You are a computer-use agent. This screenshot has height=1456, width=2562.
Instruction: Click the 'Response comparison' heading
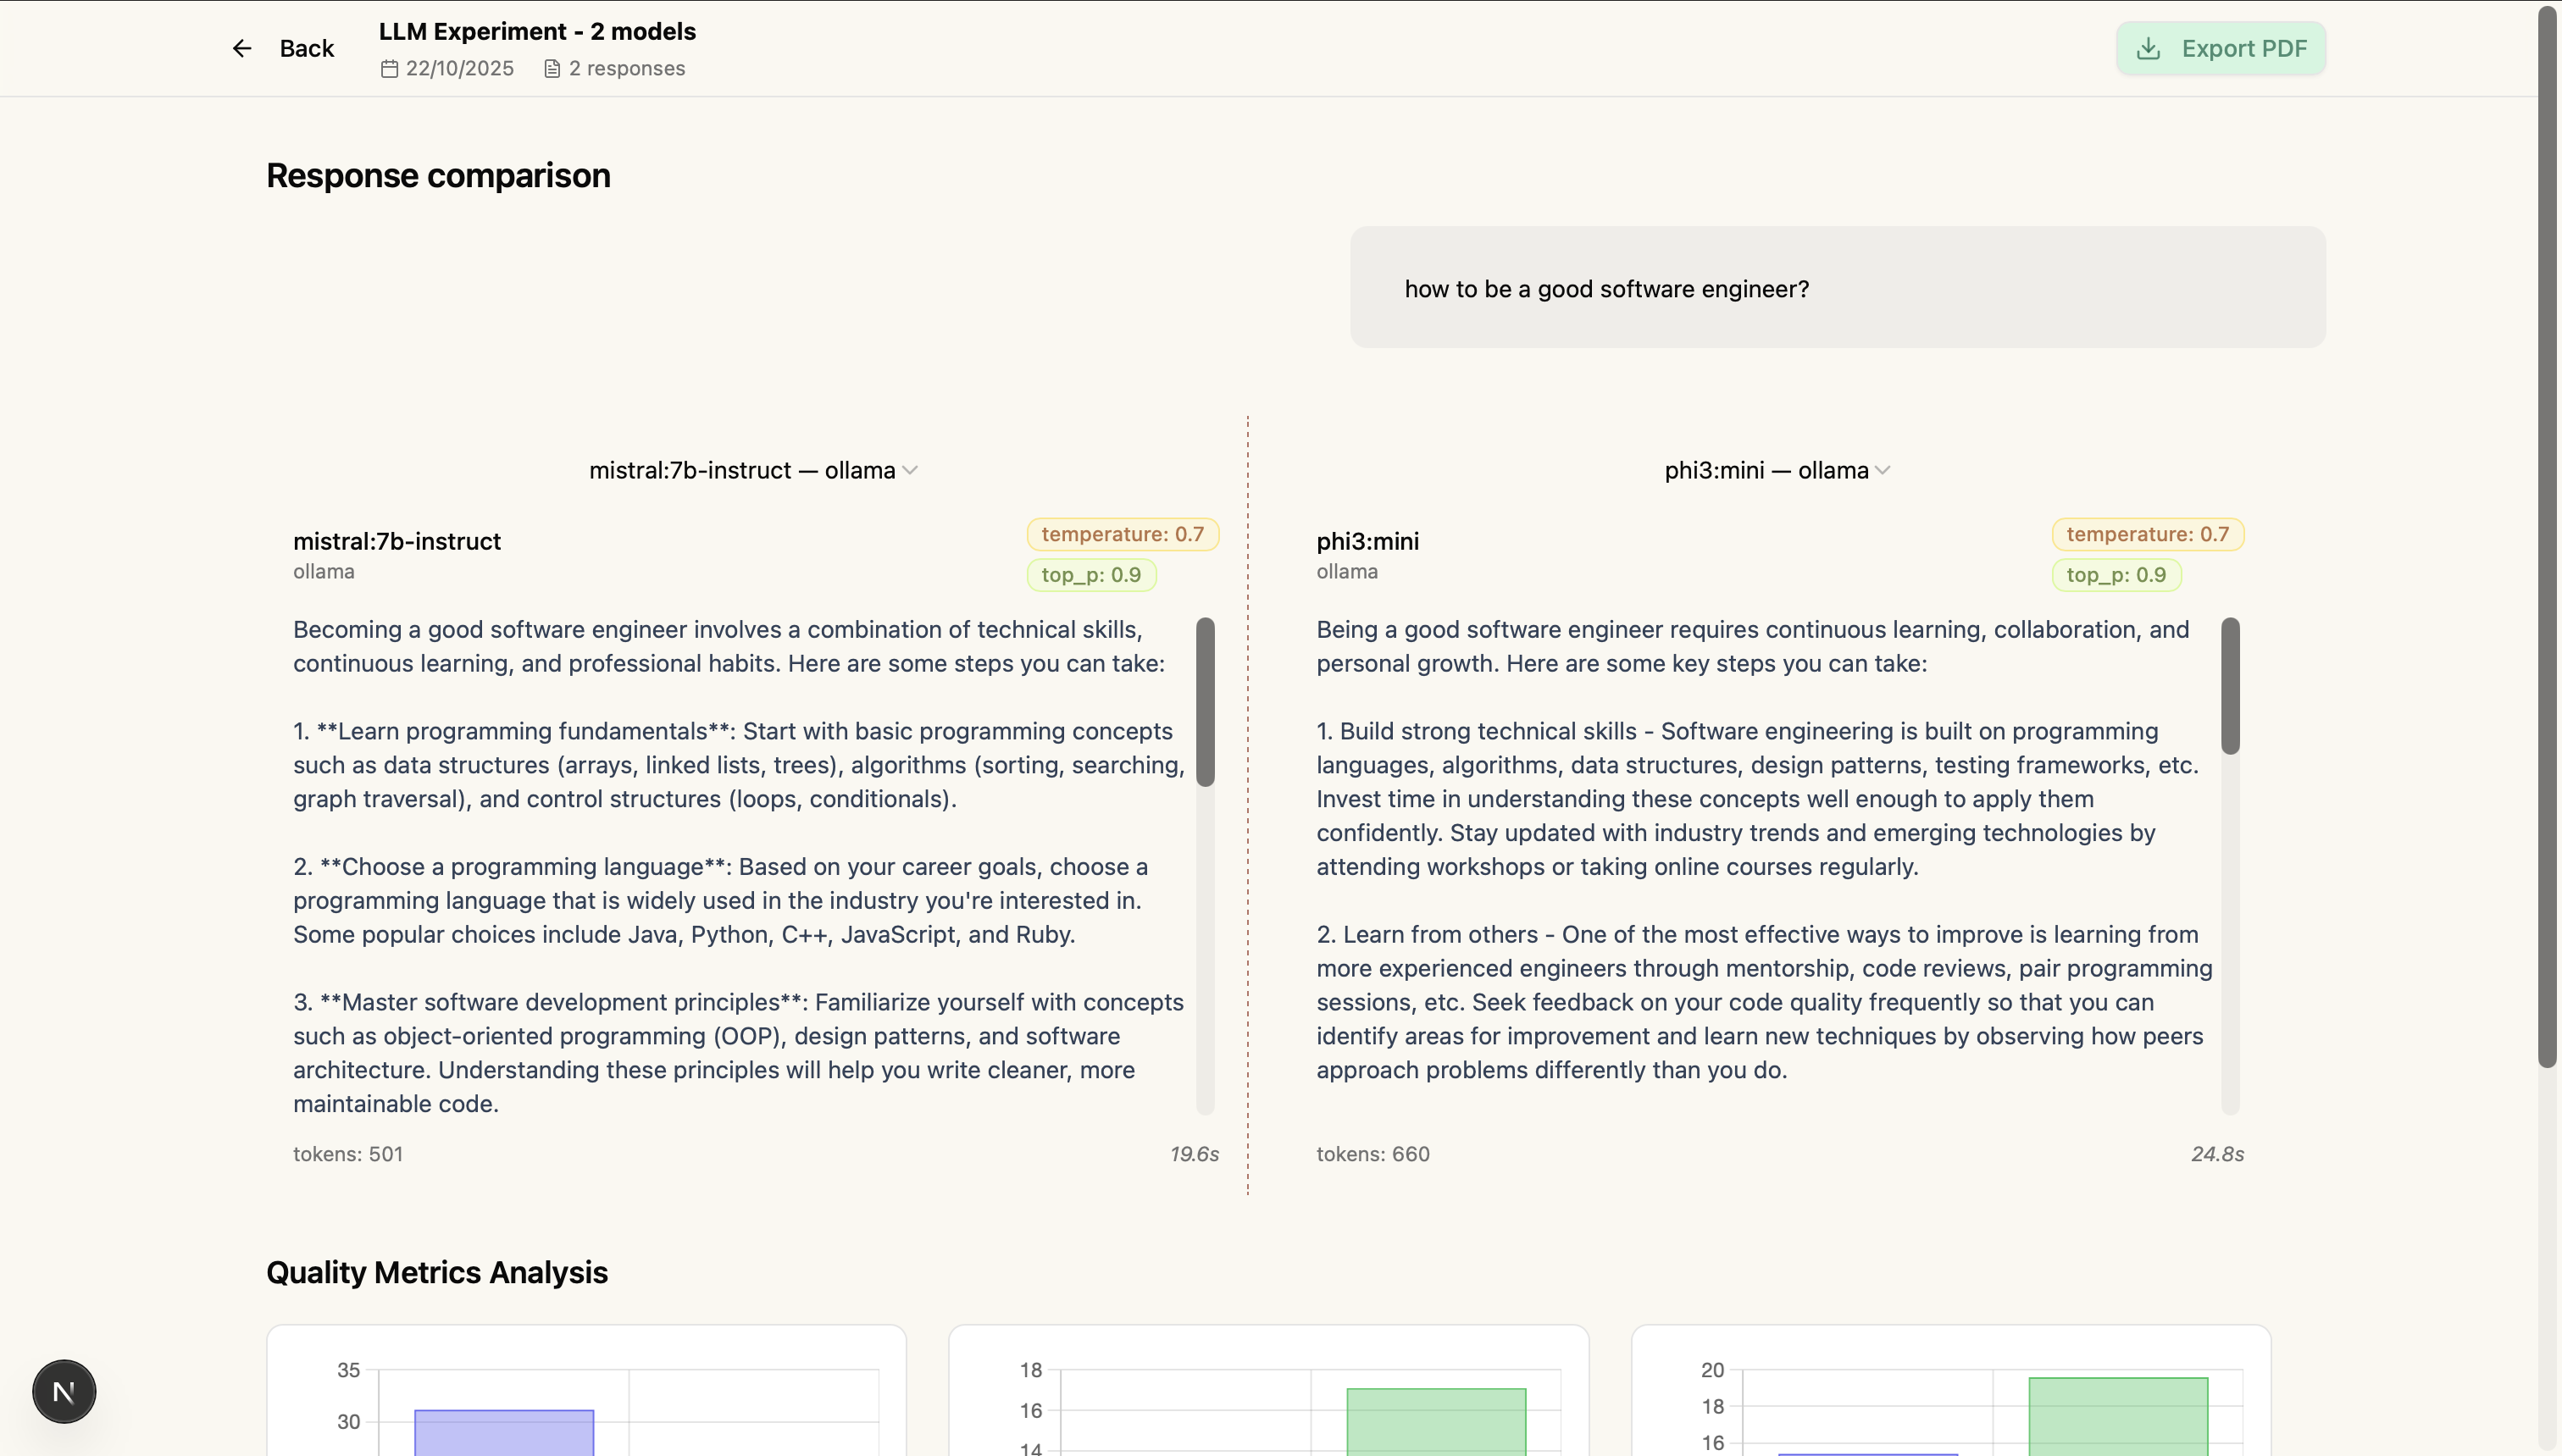(x=438, y=176)
